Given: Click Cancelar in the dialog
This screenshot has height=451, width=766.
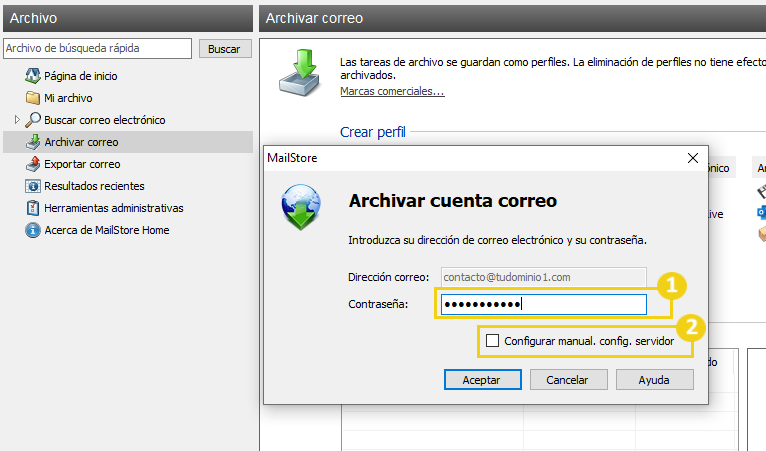Looking at the screenshot, I should click(x=569, y=380).
